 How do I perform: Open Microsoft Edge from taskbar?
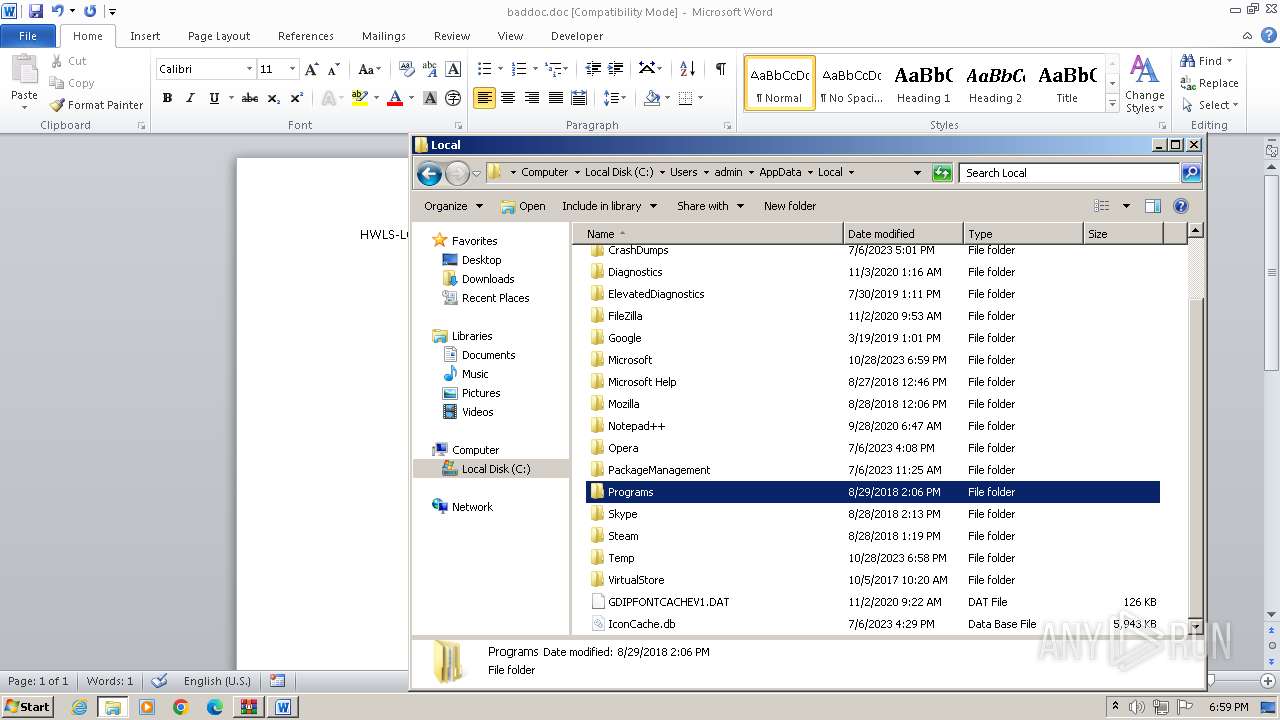click(214, 707)
